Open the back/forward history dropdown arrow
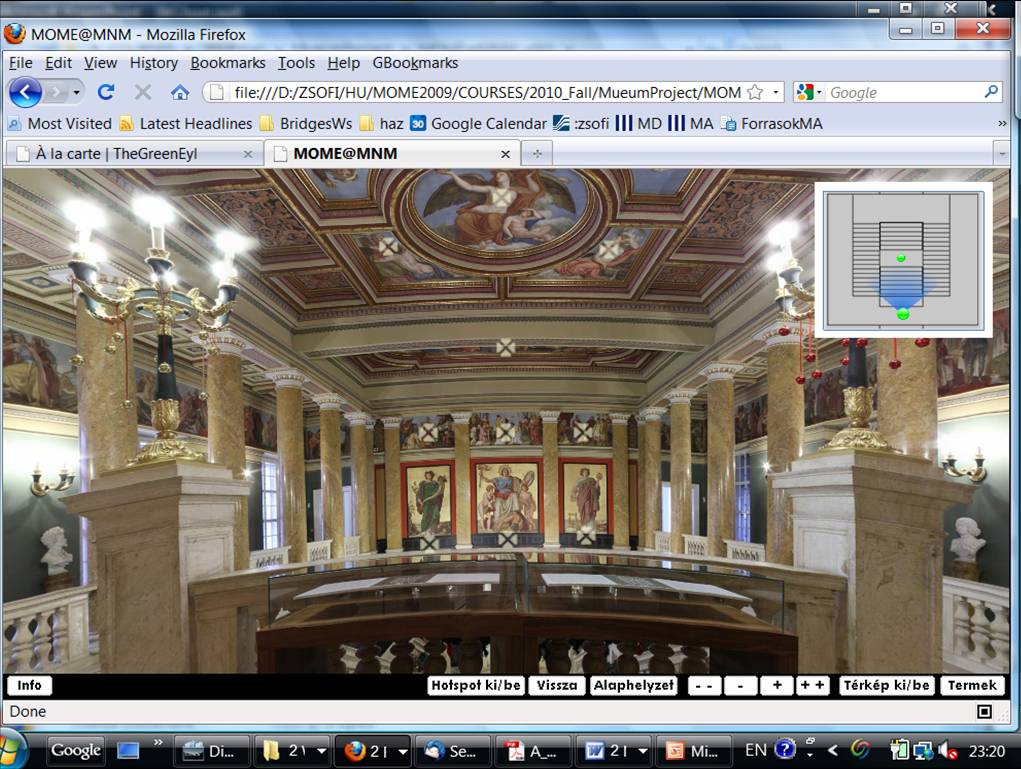Image resolution: width=1021 pixels, height=769 pixels. [77, 92]
